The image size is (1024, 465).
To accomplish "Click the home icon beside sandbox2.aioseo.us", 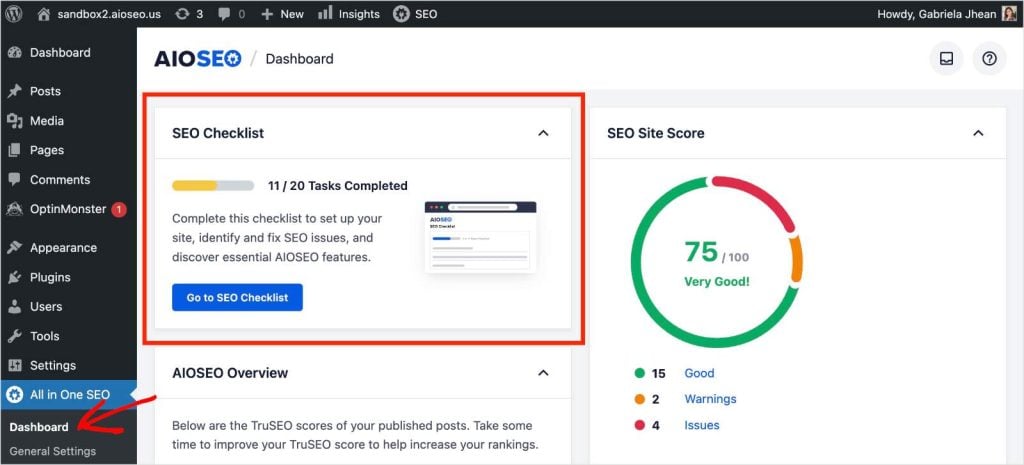I will [44, 14].
